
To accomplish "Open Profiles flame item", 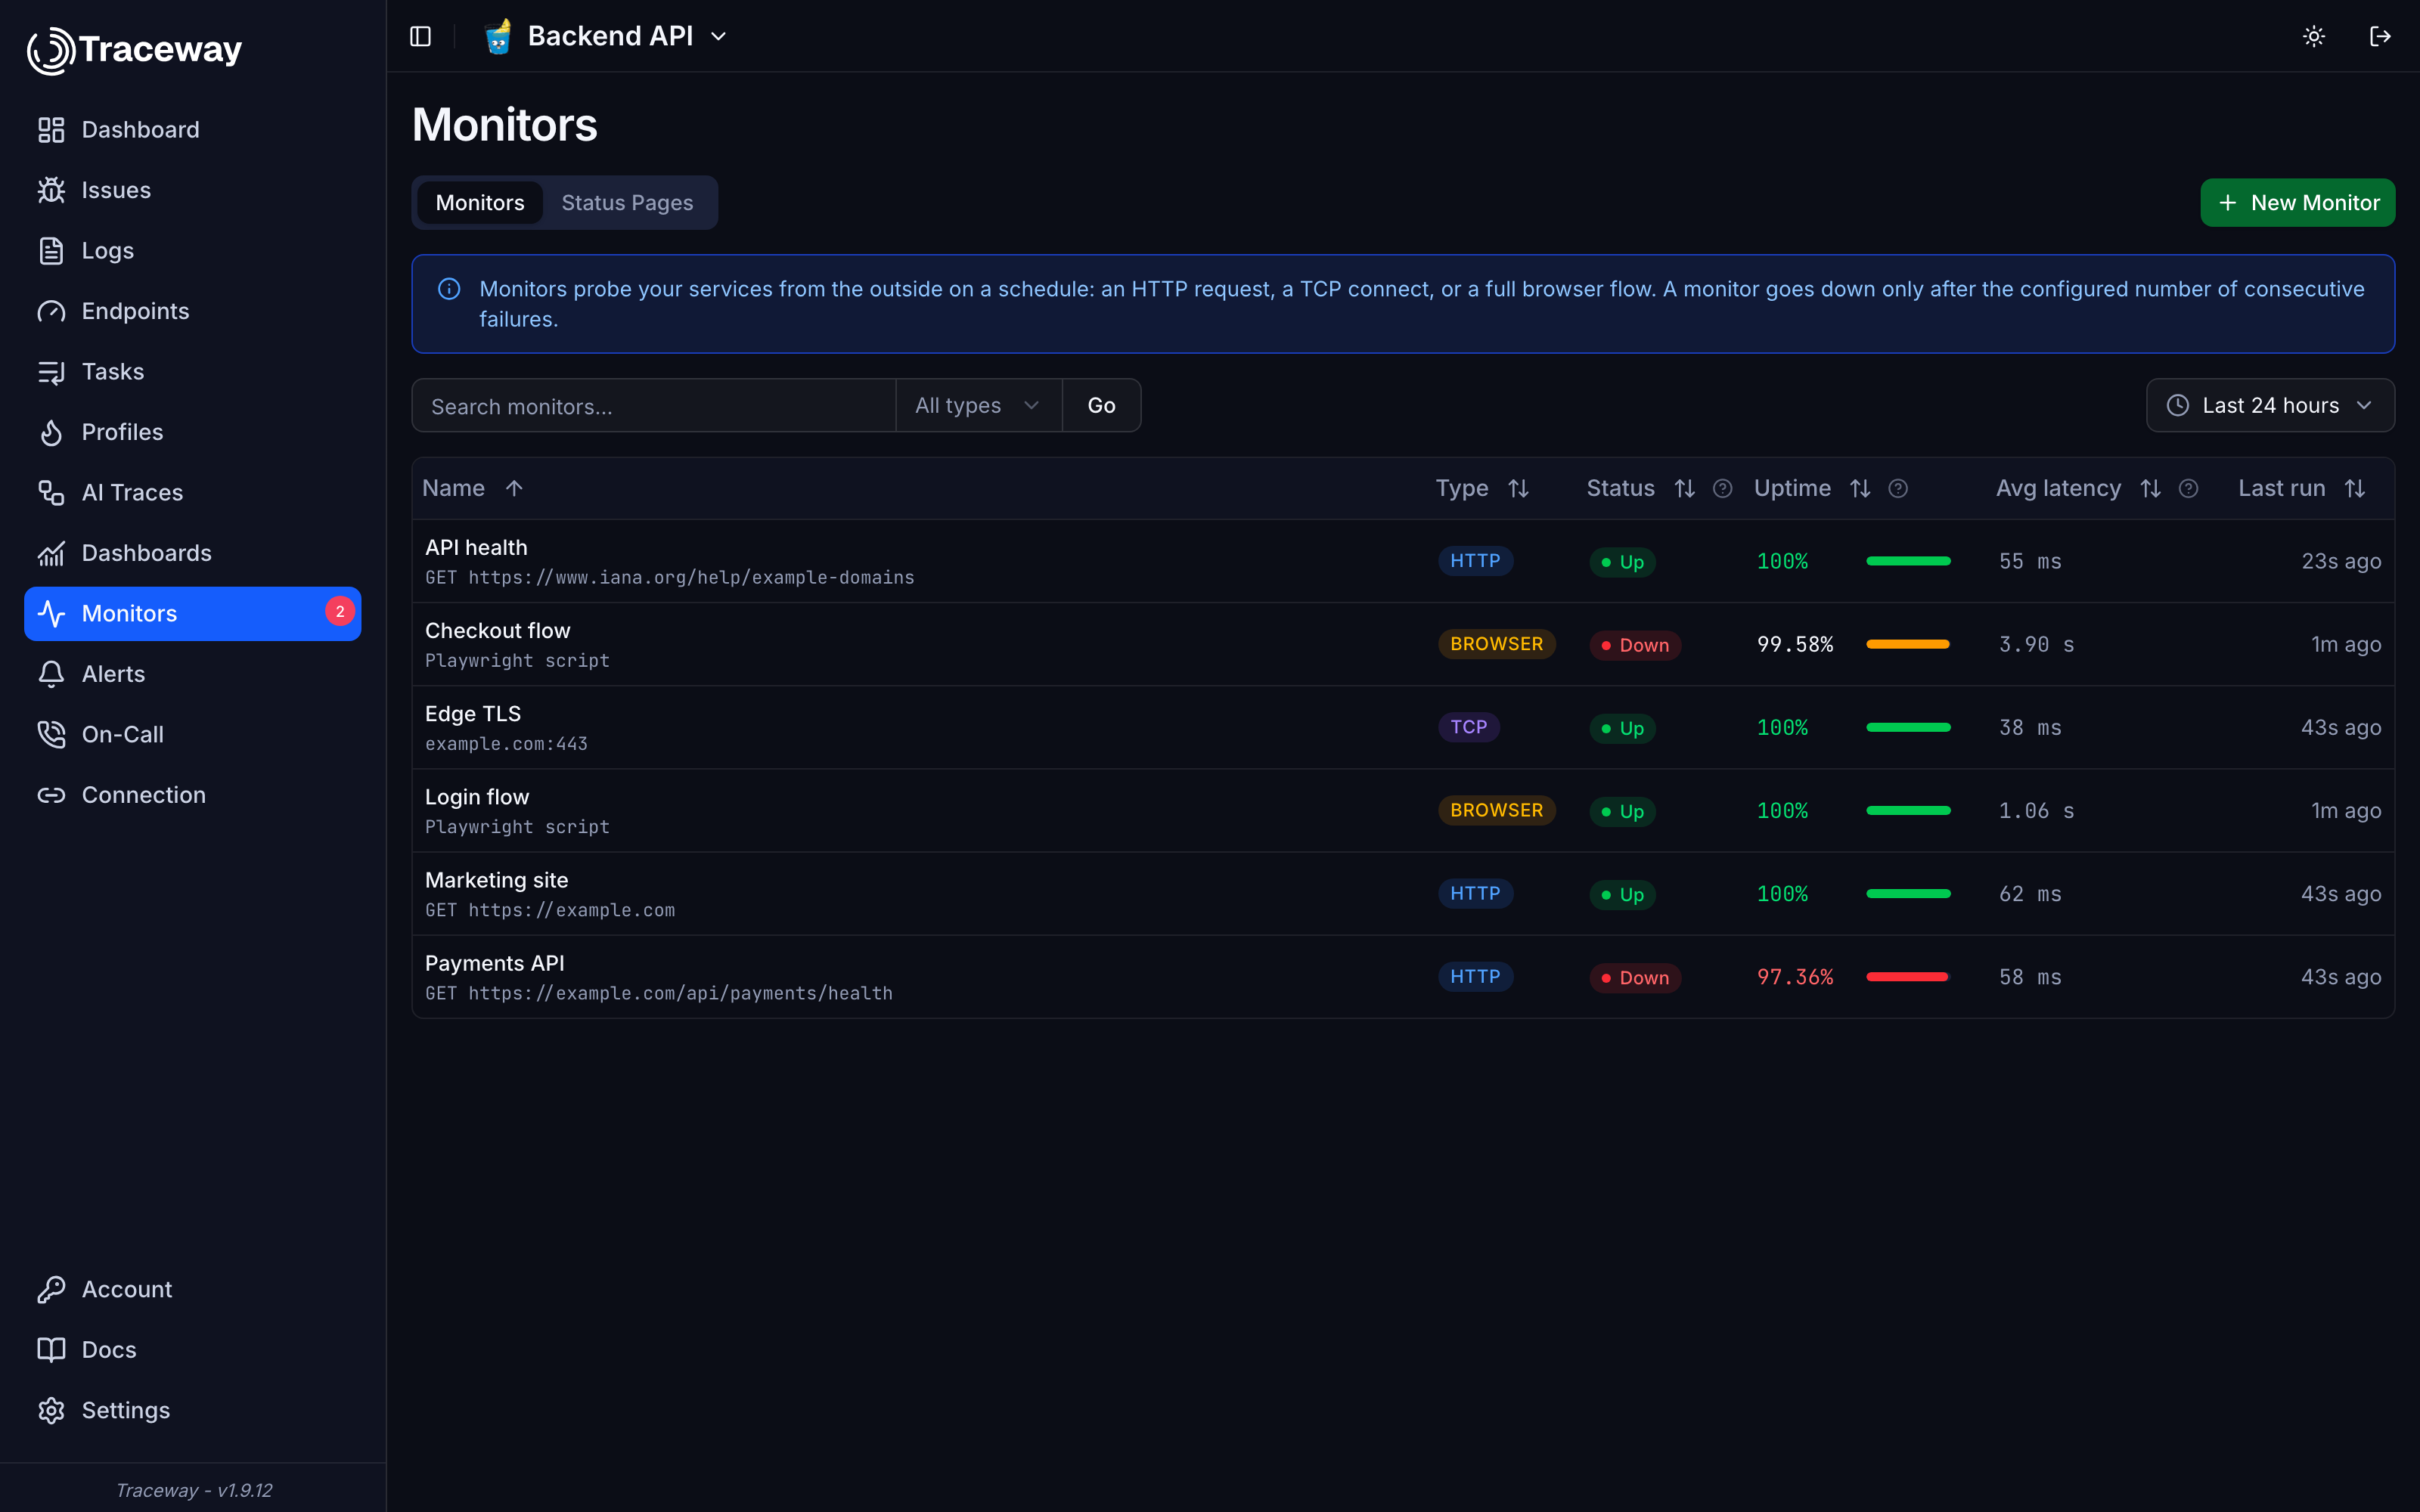I will tap(193, 432).
